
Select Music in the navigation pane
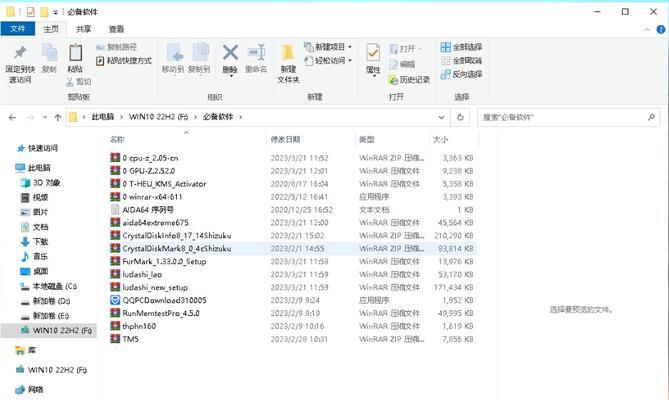[x=35, y=256]
